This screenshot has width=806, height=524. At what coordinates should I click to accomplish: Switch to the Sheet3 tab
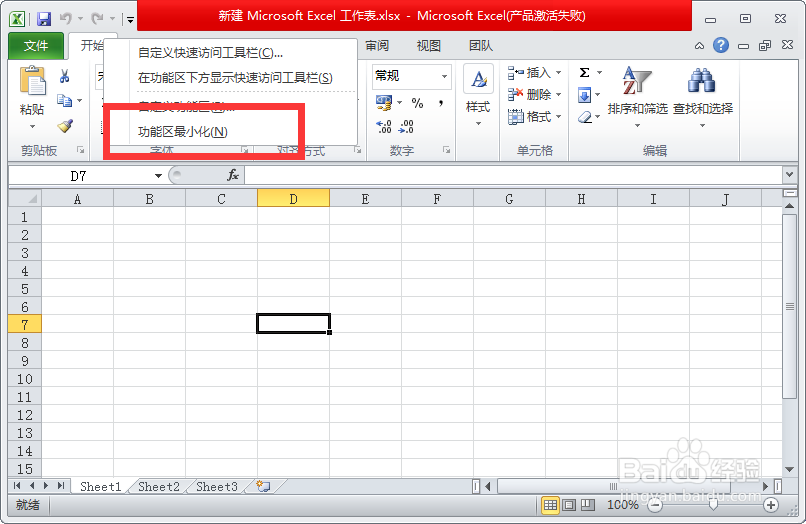coord(216,486)
